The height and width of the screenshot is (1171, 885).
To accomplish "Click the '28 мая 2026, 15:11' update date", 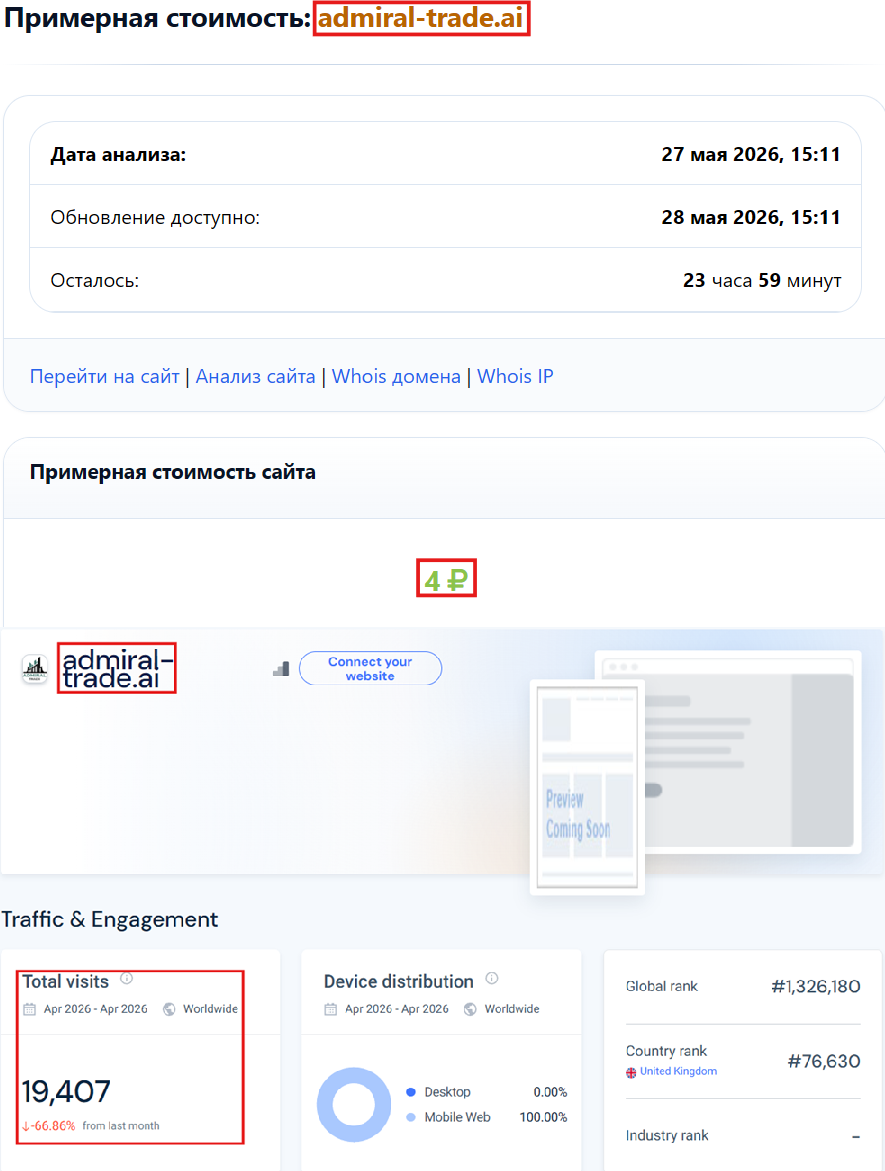I will (x=751, y=217).
